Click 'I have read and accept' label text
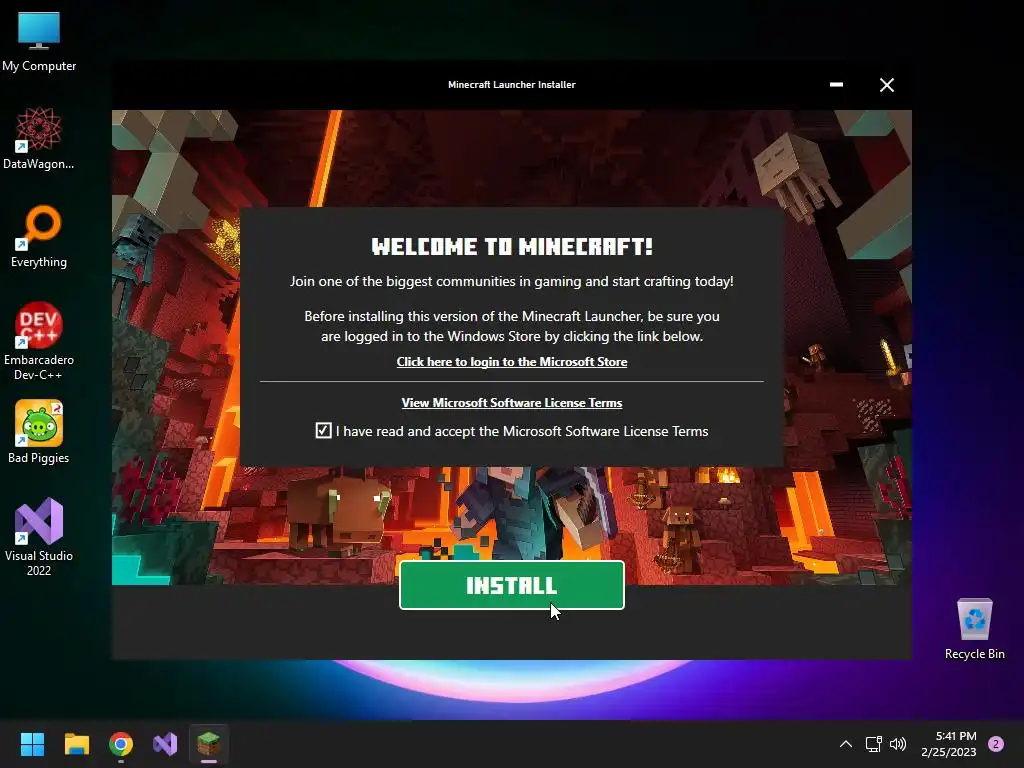 tap(522, 431)
